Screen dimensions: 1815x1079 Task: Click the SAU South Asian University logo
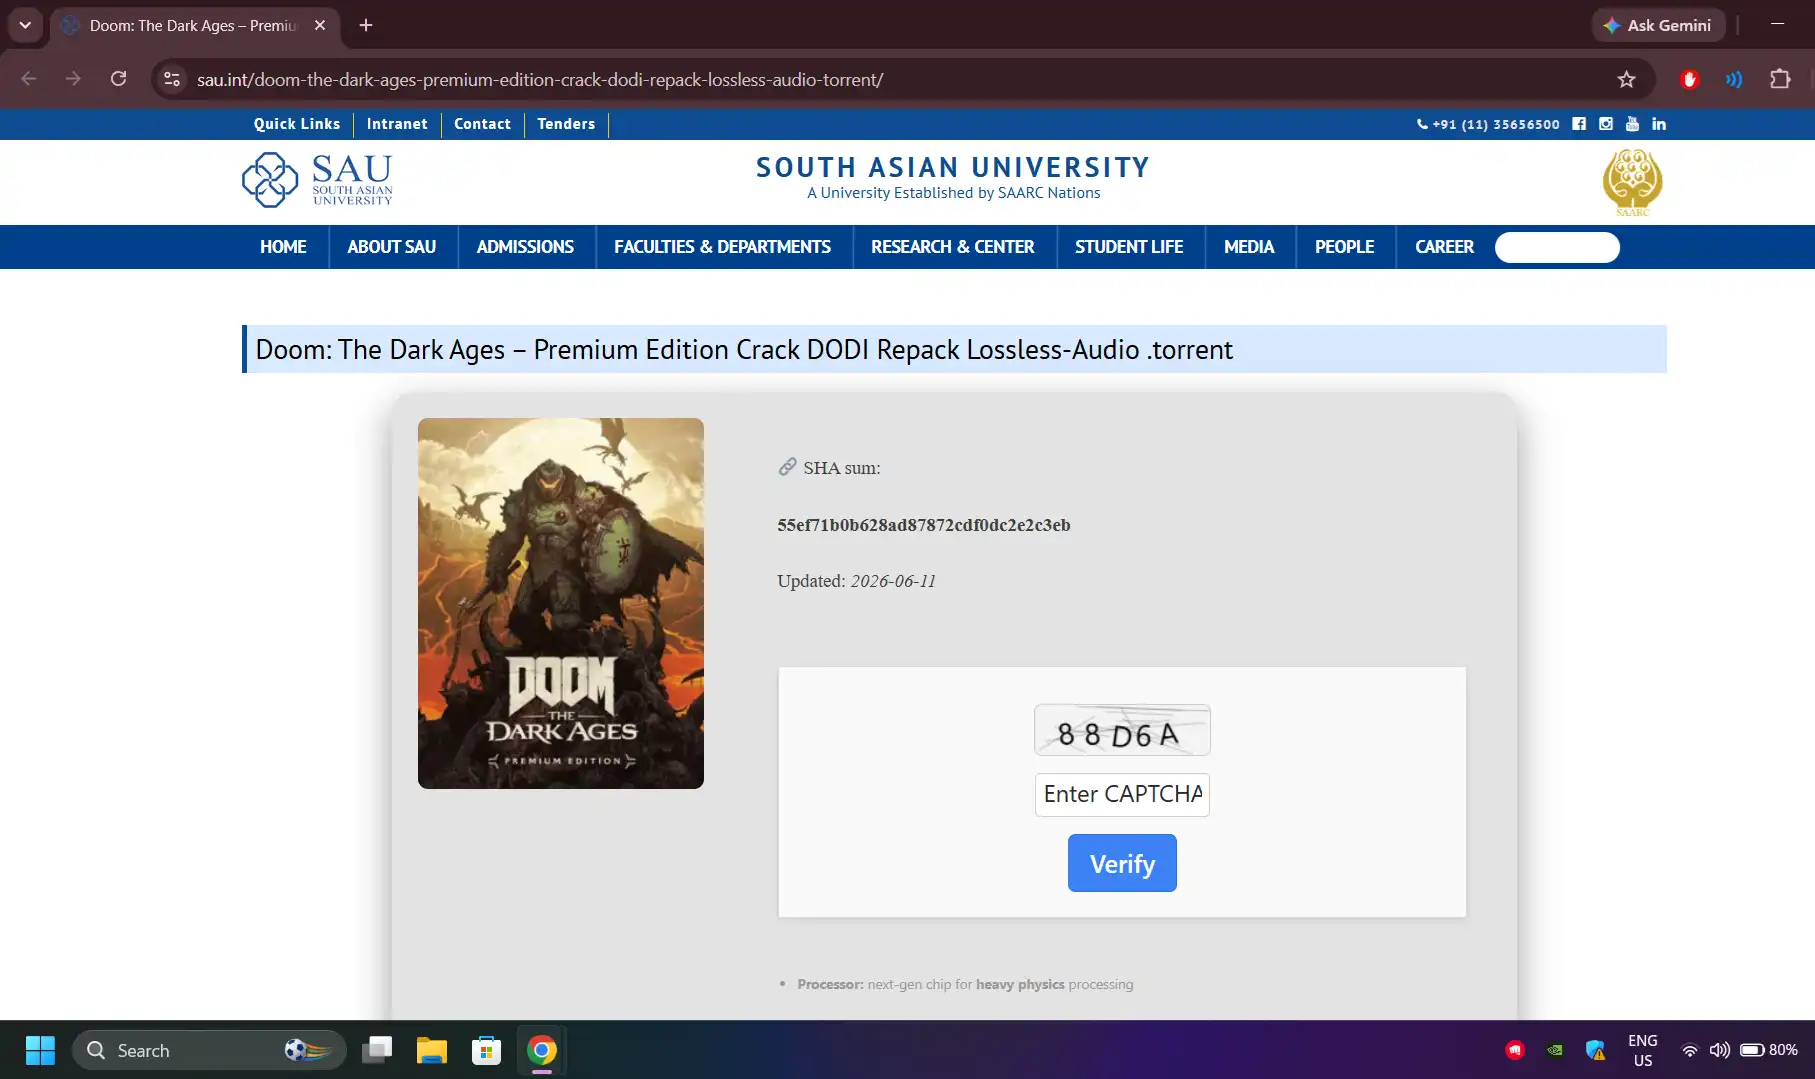coord(317,180)
